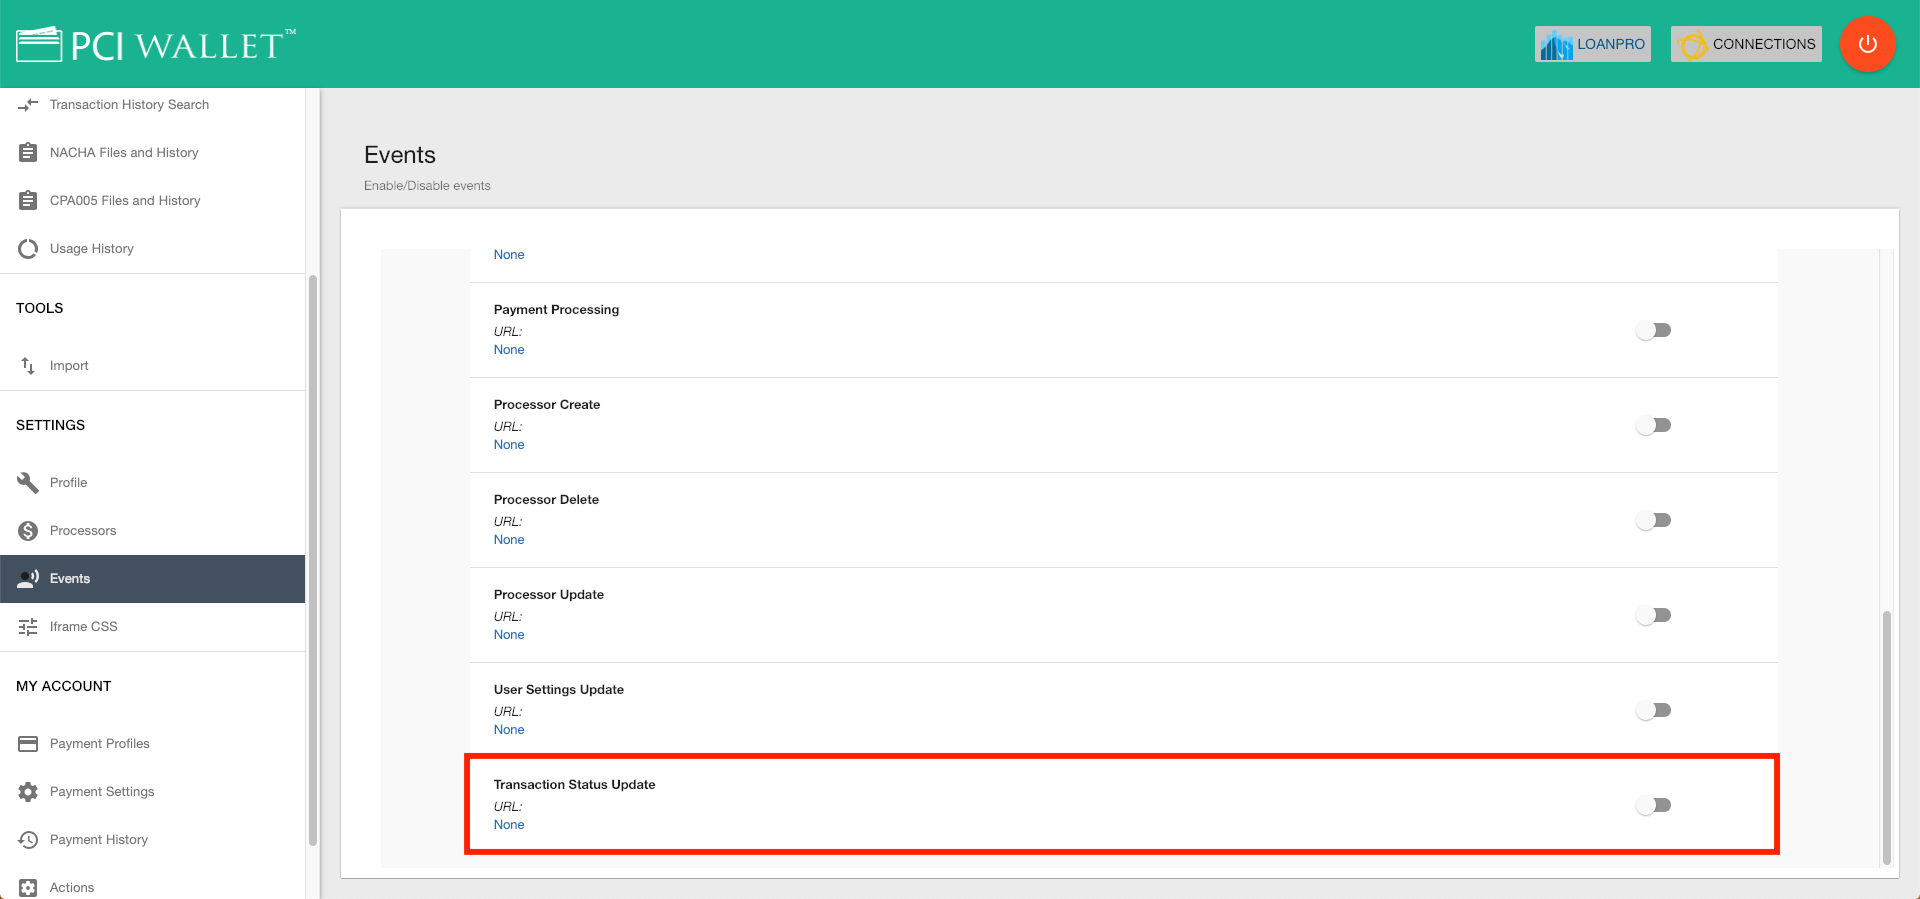Click the Payment Settings gear icon
Image resolution: width=1920 pixels, height=899 pixels.
(28, 791)
